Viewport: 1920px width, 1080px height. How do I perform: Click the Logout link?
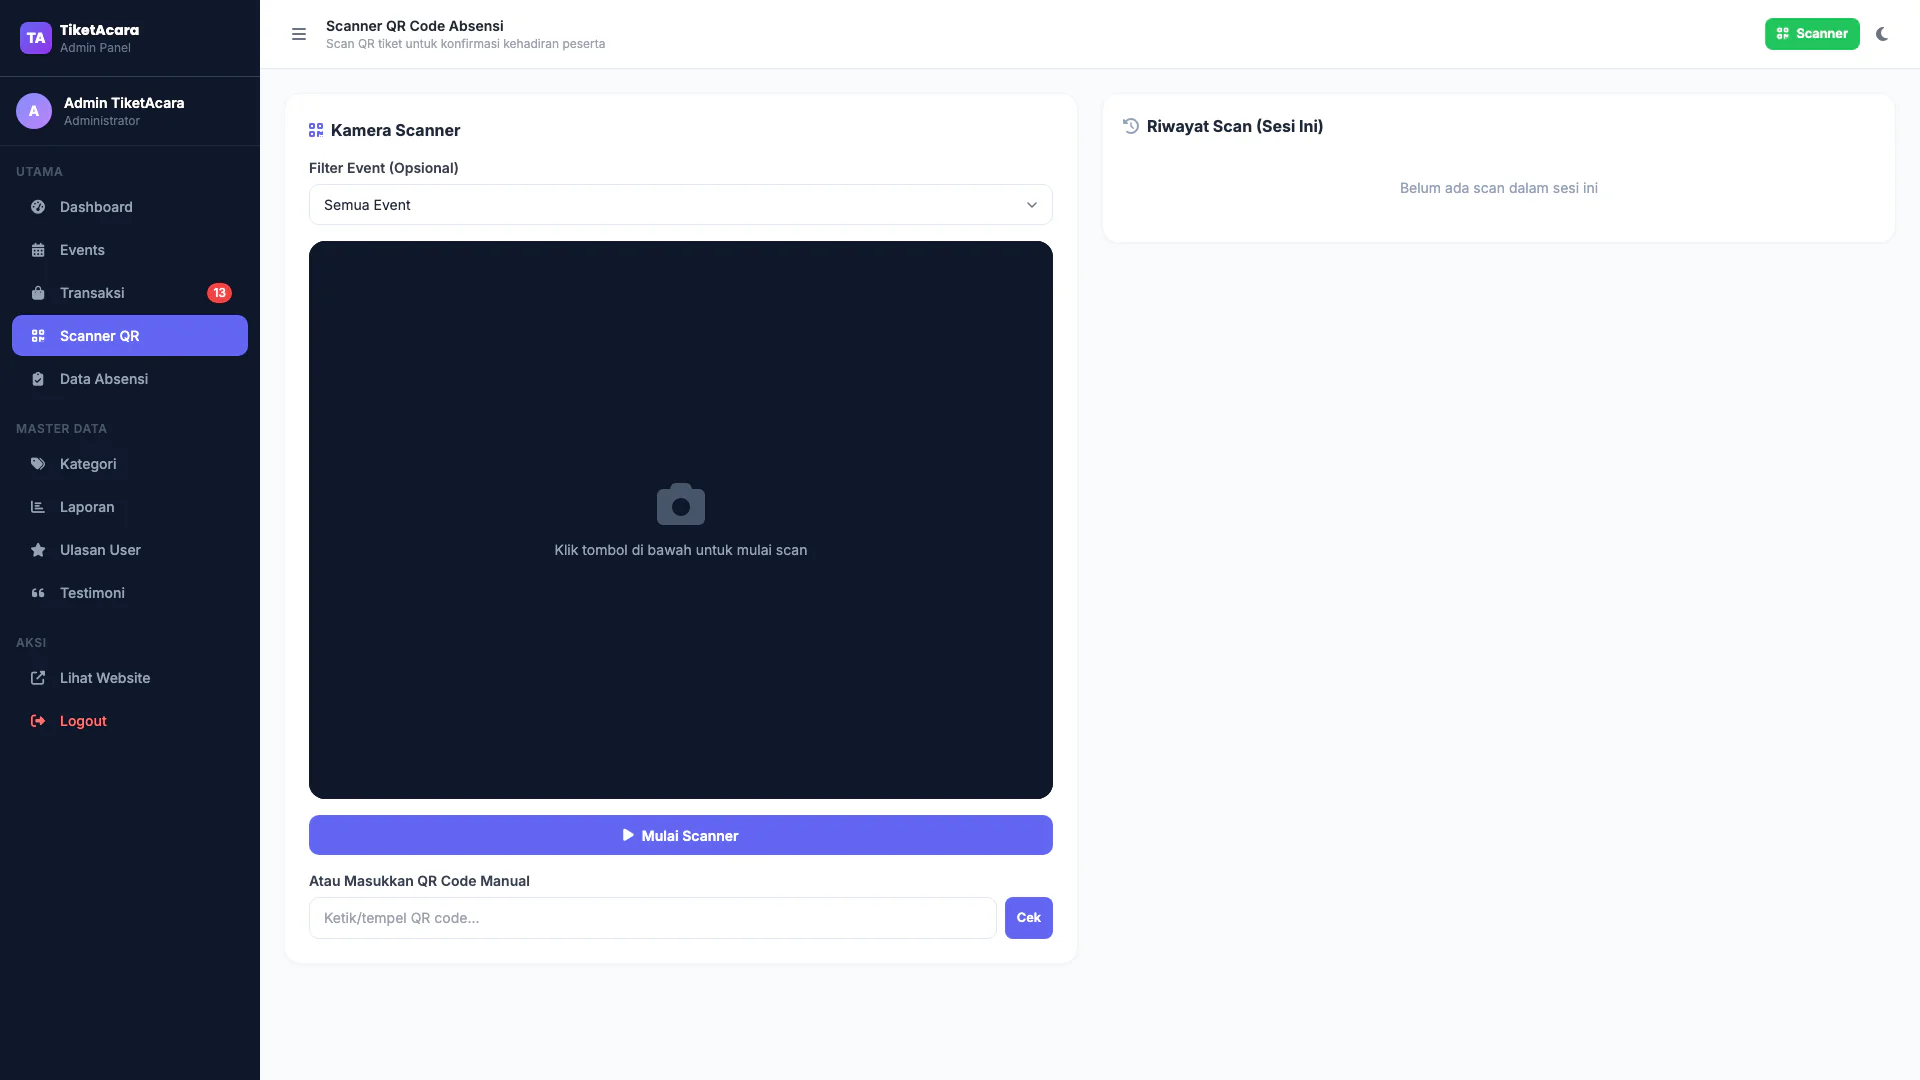click(130, 721)
